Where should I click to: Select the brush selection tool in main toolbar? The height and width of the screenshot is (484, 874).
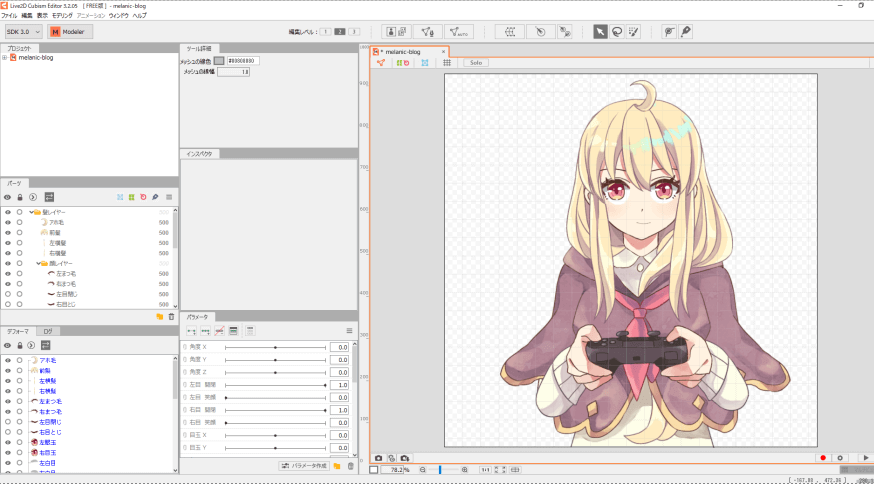pos(633,32)
